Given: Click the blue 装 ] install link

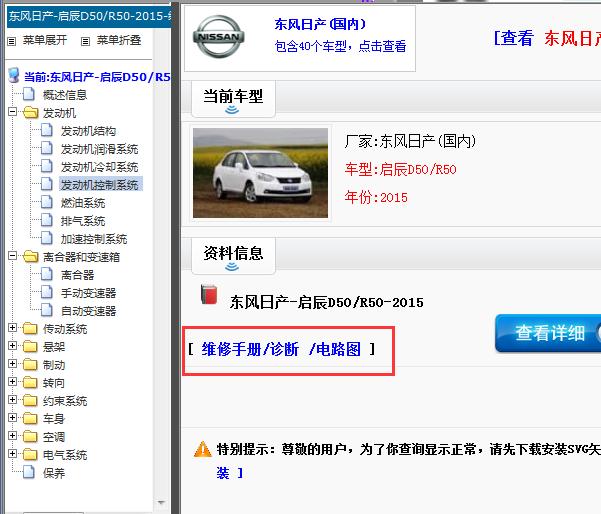Looking at the screenshot, I should pos(229,473).
